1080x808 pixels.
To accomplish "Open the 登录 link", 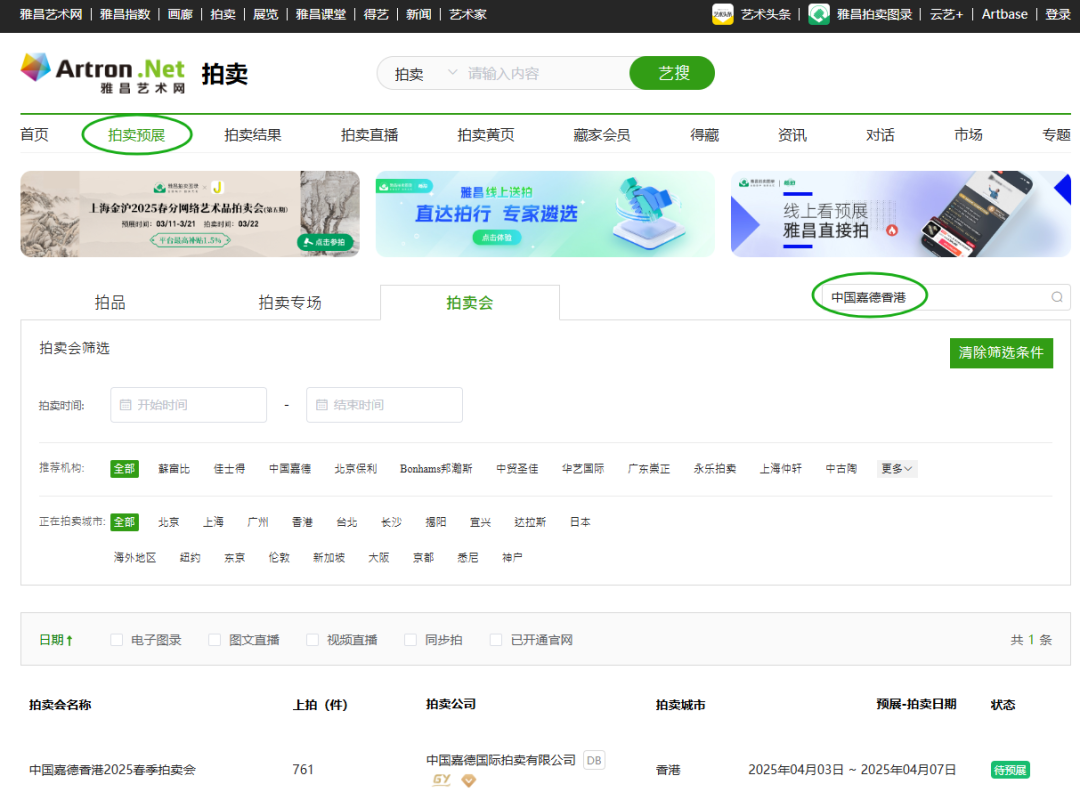I will [1057, 14].
